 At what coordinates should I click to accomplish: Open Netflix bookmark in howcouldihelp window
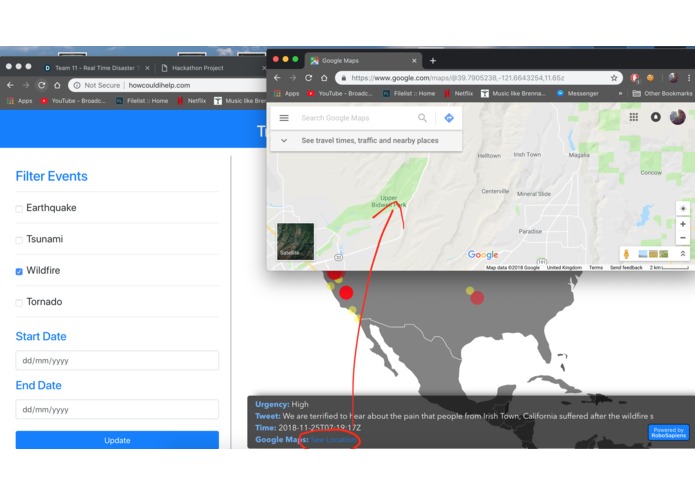[x=192, y=101]
